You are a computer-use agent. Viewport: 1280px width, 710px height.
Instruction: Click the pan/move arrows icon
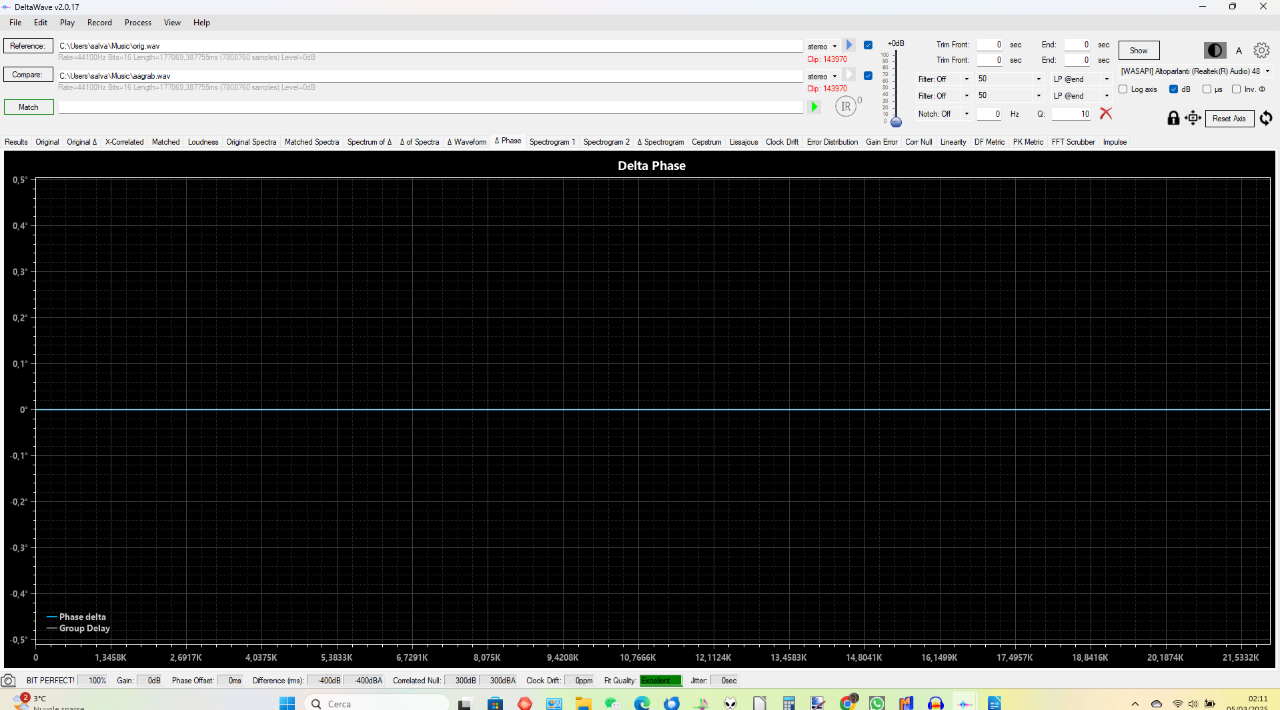pyautogui.click(x=1193, y=118)
